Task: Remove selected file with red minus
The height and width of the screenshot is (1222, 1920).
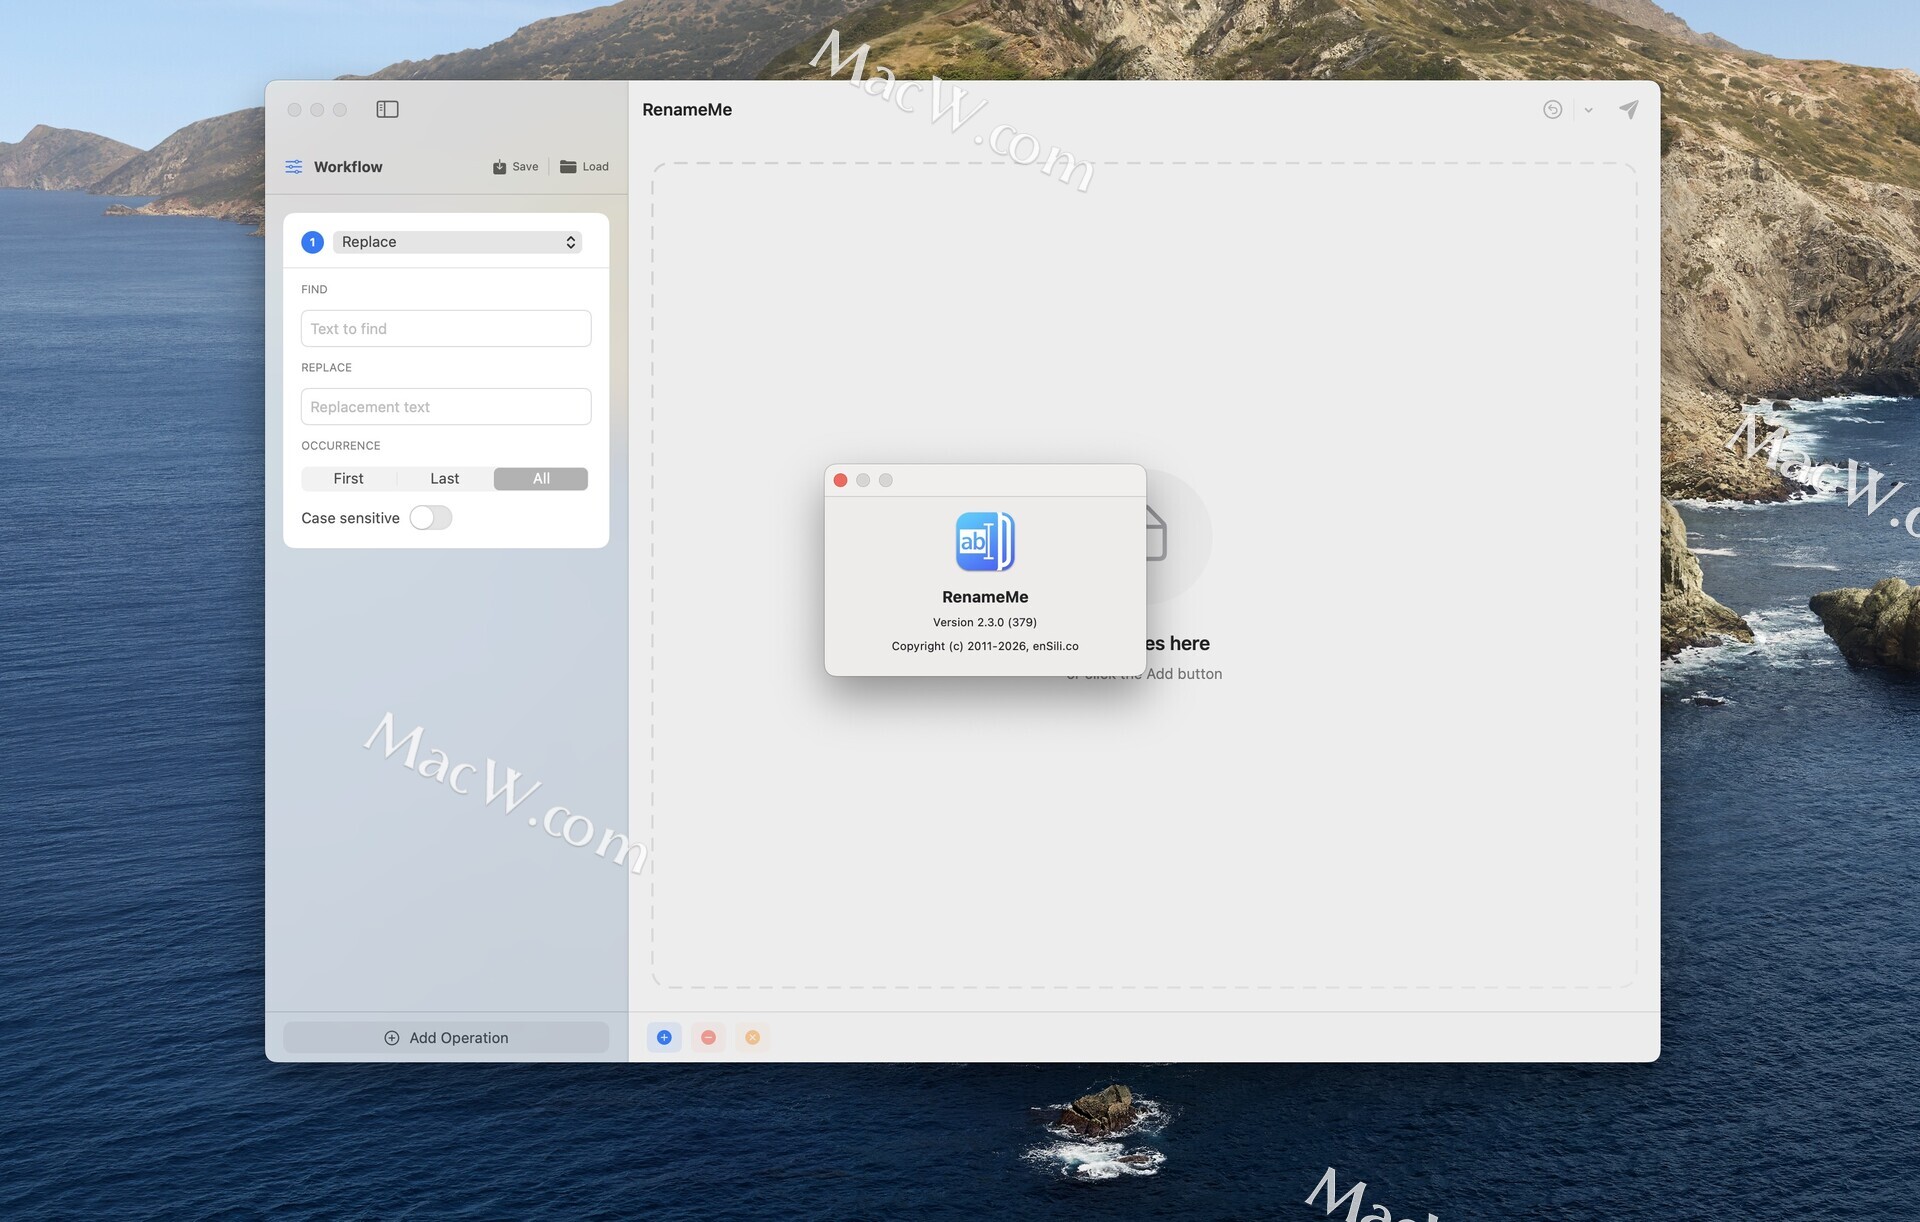Action: coord(708,1037)
